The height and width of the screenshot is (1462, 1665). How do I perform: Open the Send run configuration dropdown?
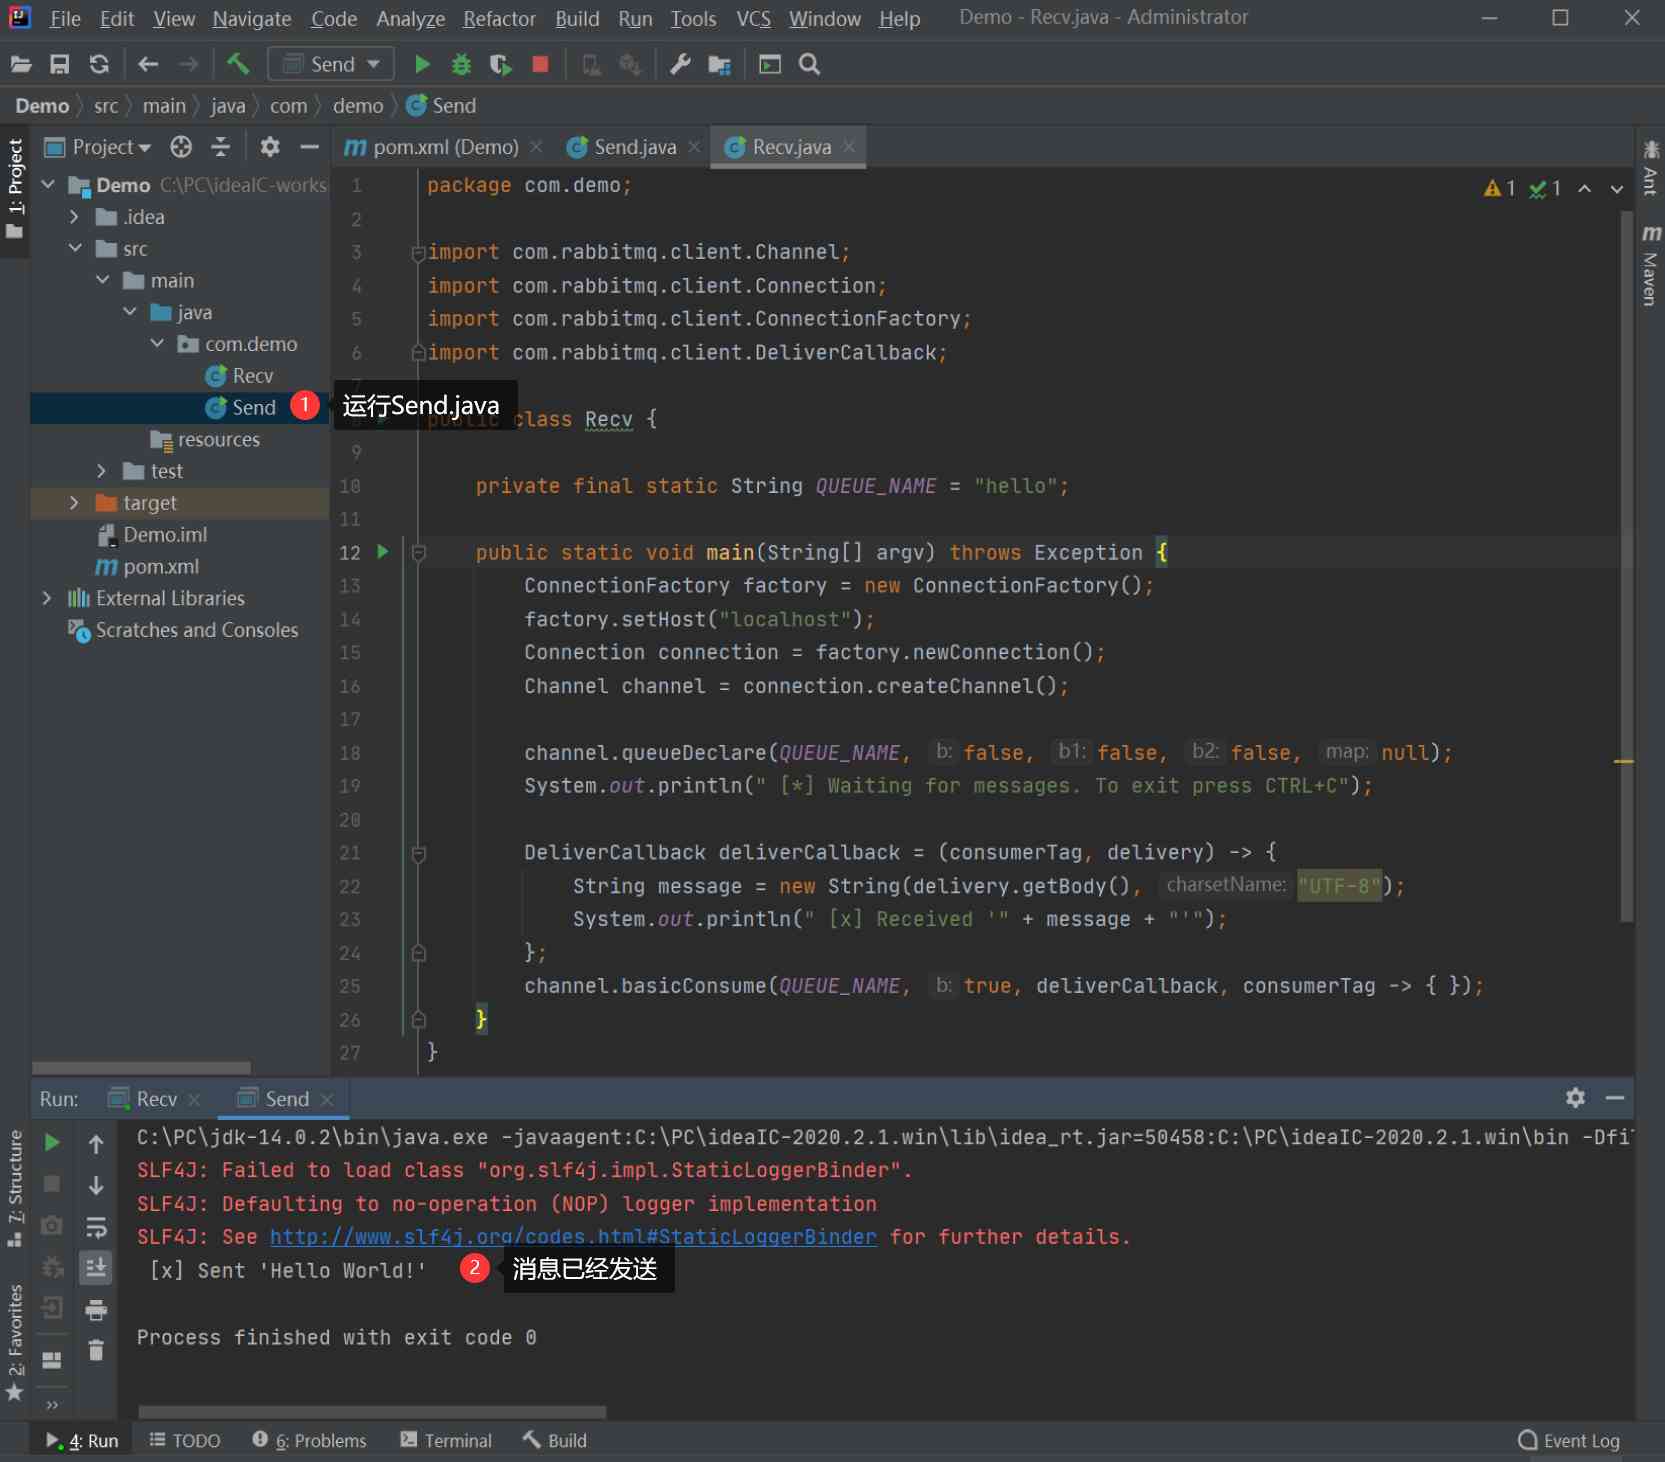click(331, 65)
